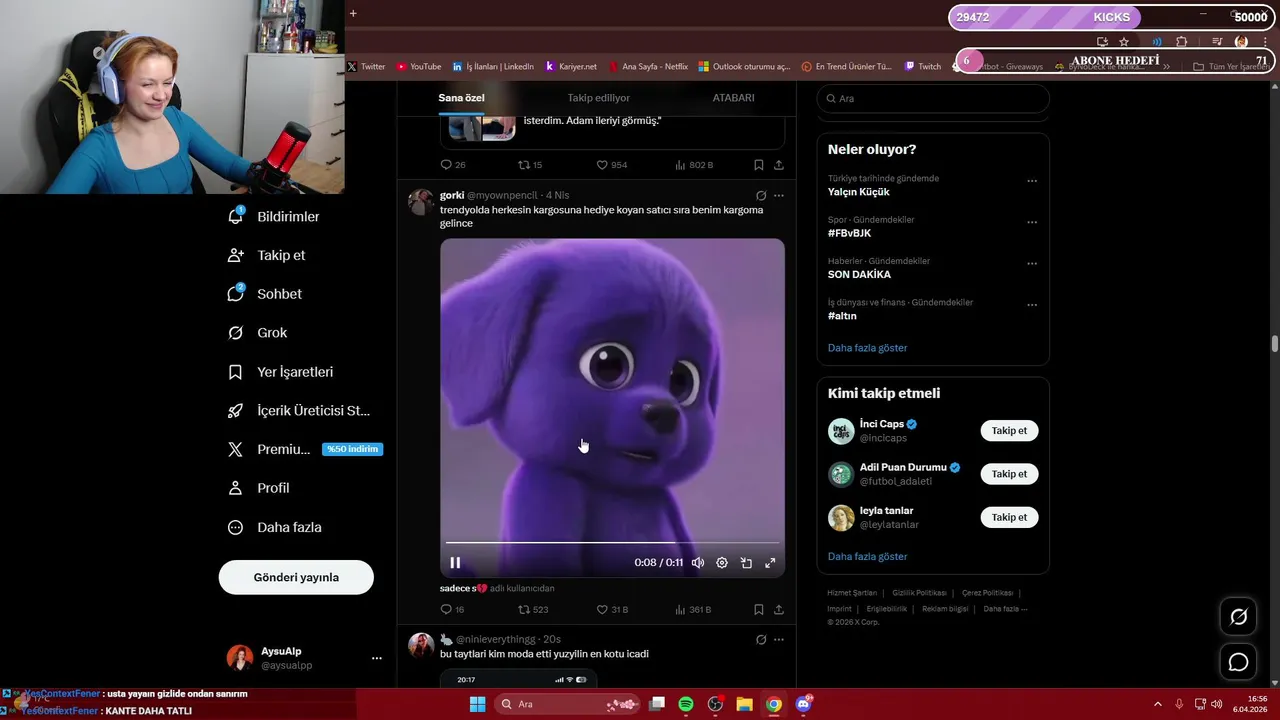Share gorki's post
Screen dimensions: 1280x720
(779, 609)
